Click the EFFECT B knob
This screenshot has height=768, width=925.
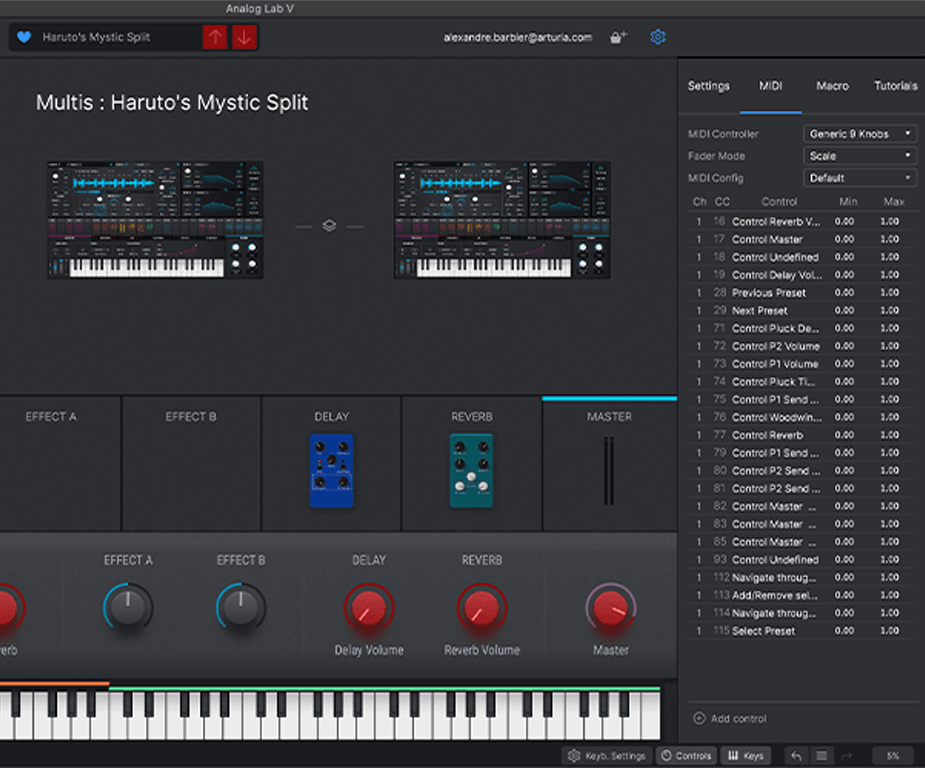click(x=241, y=607)
